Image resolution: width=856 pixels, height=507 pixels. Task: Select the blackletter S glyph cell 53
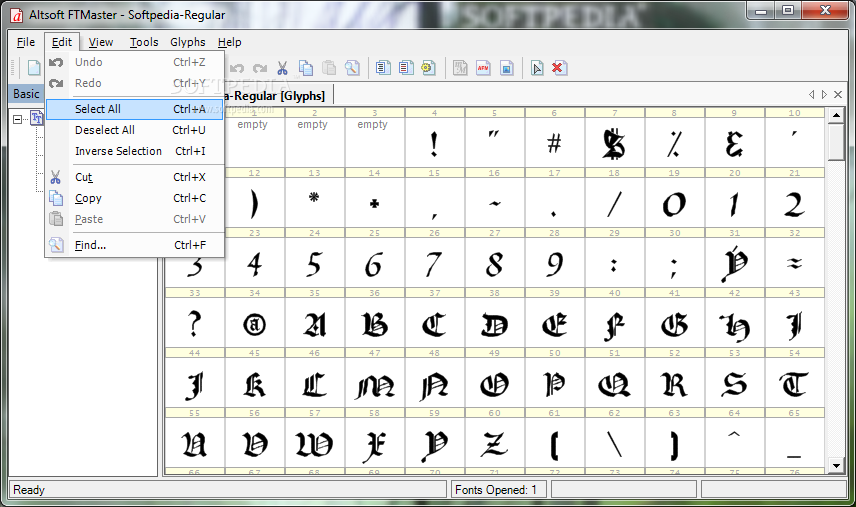coord(735,383)
